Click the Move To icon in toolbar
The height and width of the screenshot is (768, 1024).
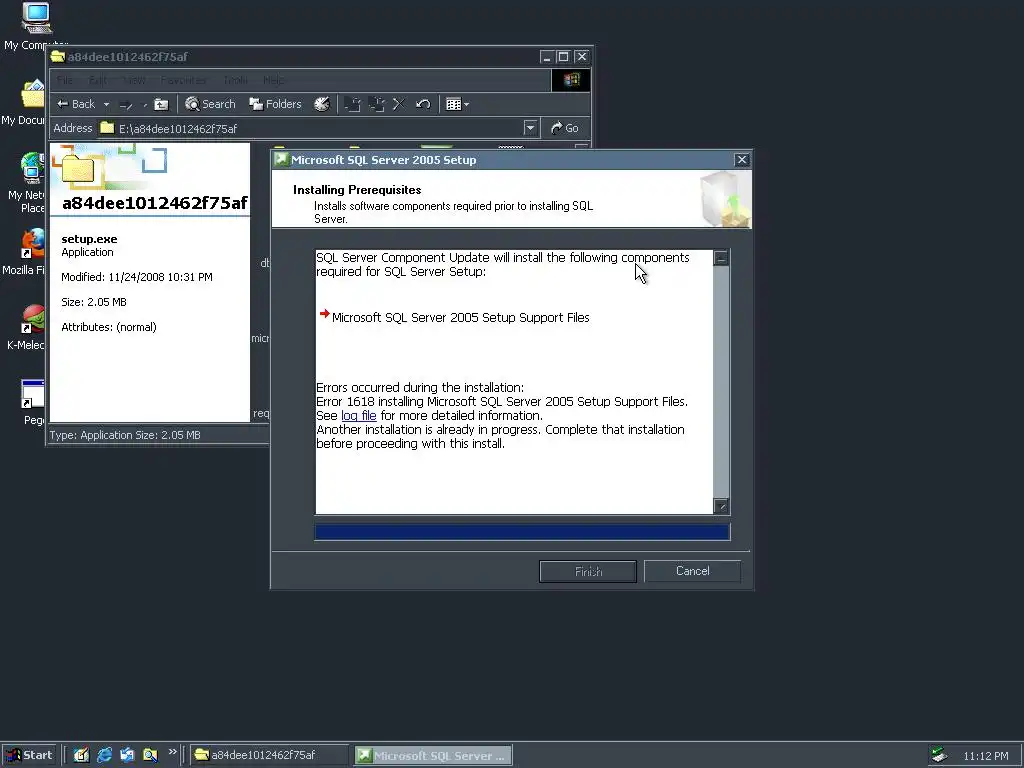coord(353,104)
